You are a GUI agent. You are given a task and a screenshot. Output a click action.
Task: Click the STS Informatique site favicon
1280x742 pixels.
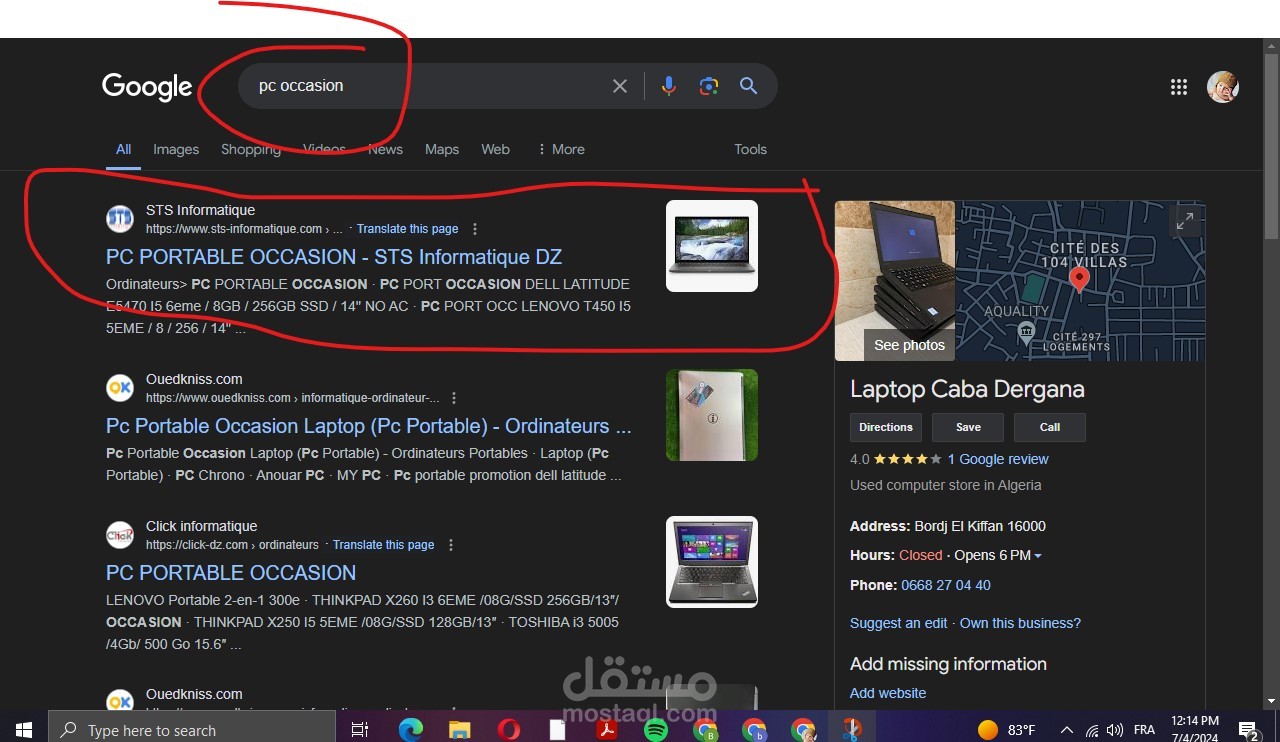[x=120, y=219]
